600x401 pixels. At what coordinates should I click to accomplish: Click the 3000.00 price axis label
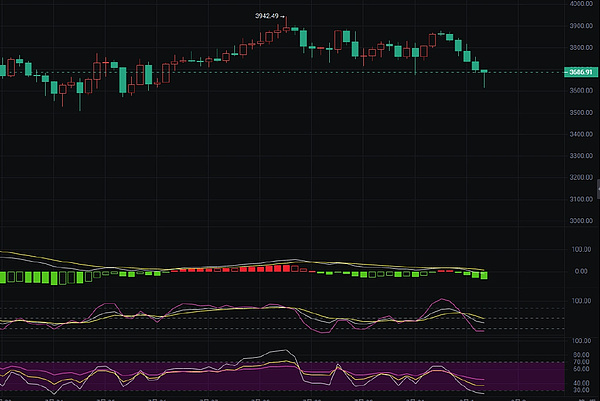tap(580, 221)
